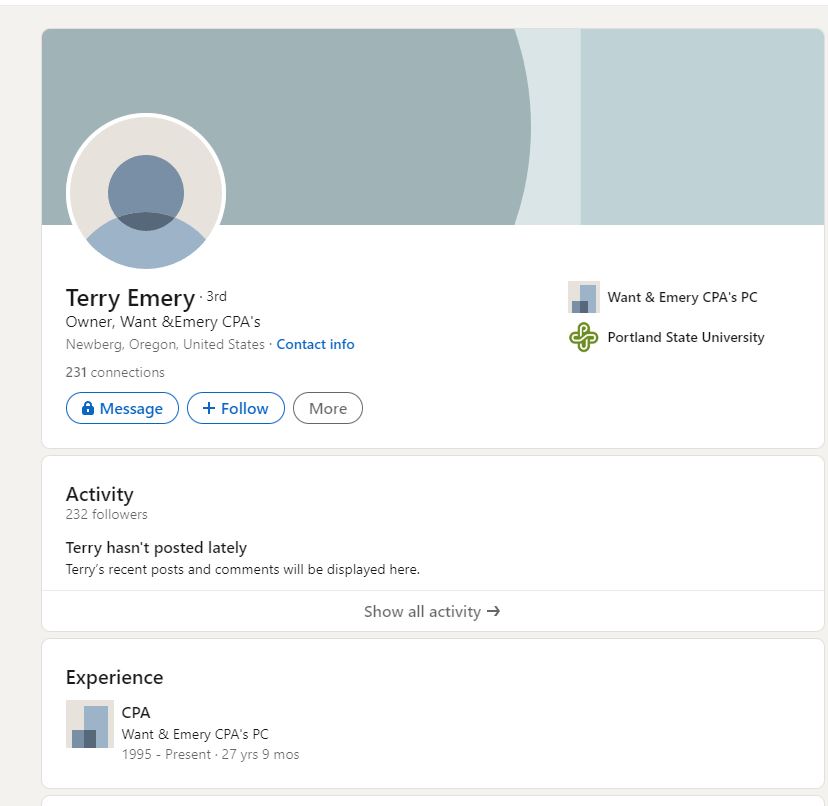
Task: Open the Contact info link
Action: click(315, 344)
